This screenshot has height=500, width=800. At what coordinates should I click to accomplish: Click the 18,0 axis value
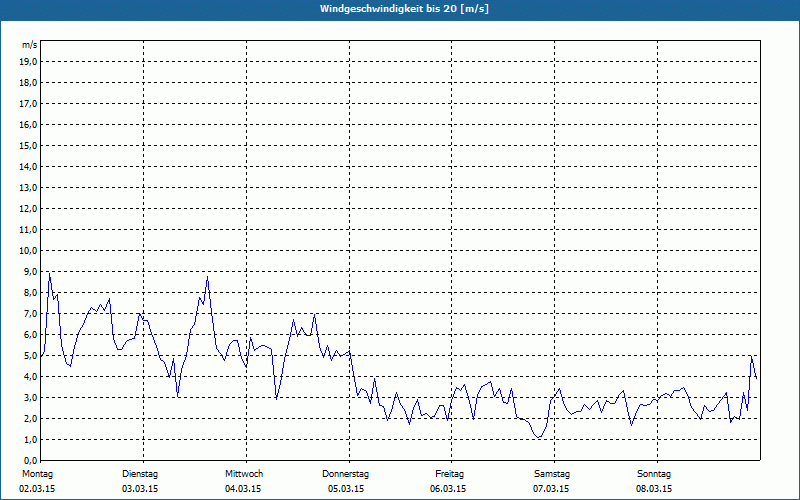point(27,83)
